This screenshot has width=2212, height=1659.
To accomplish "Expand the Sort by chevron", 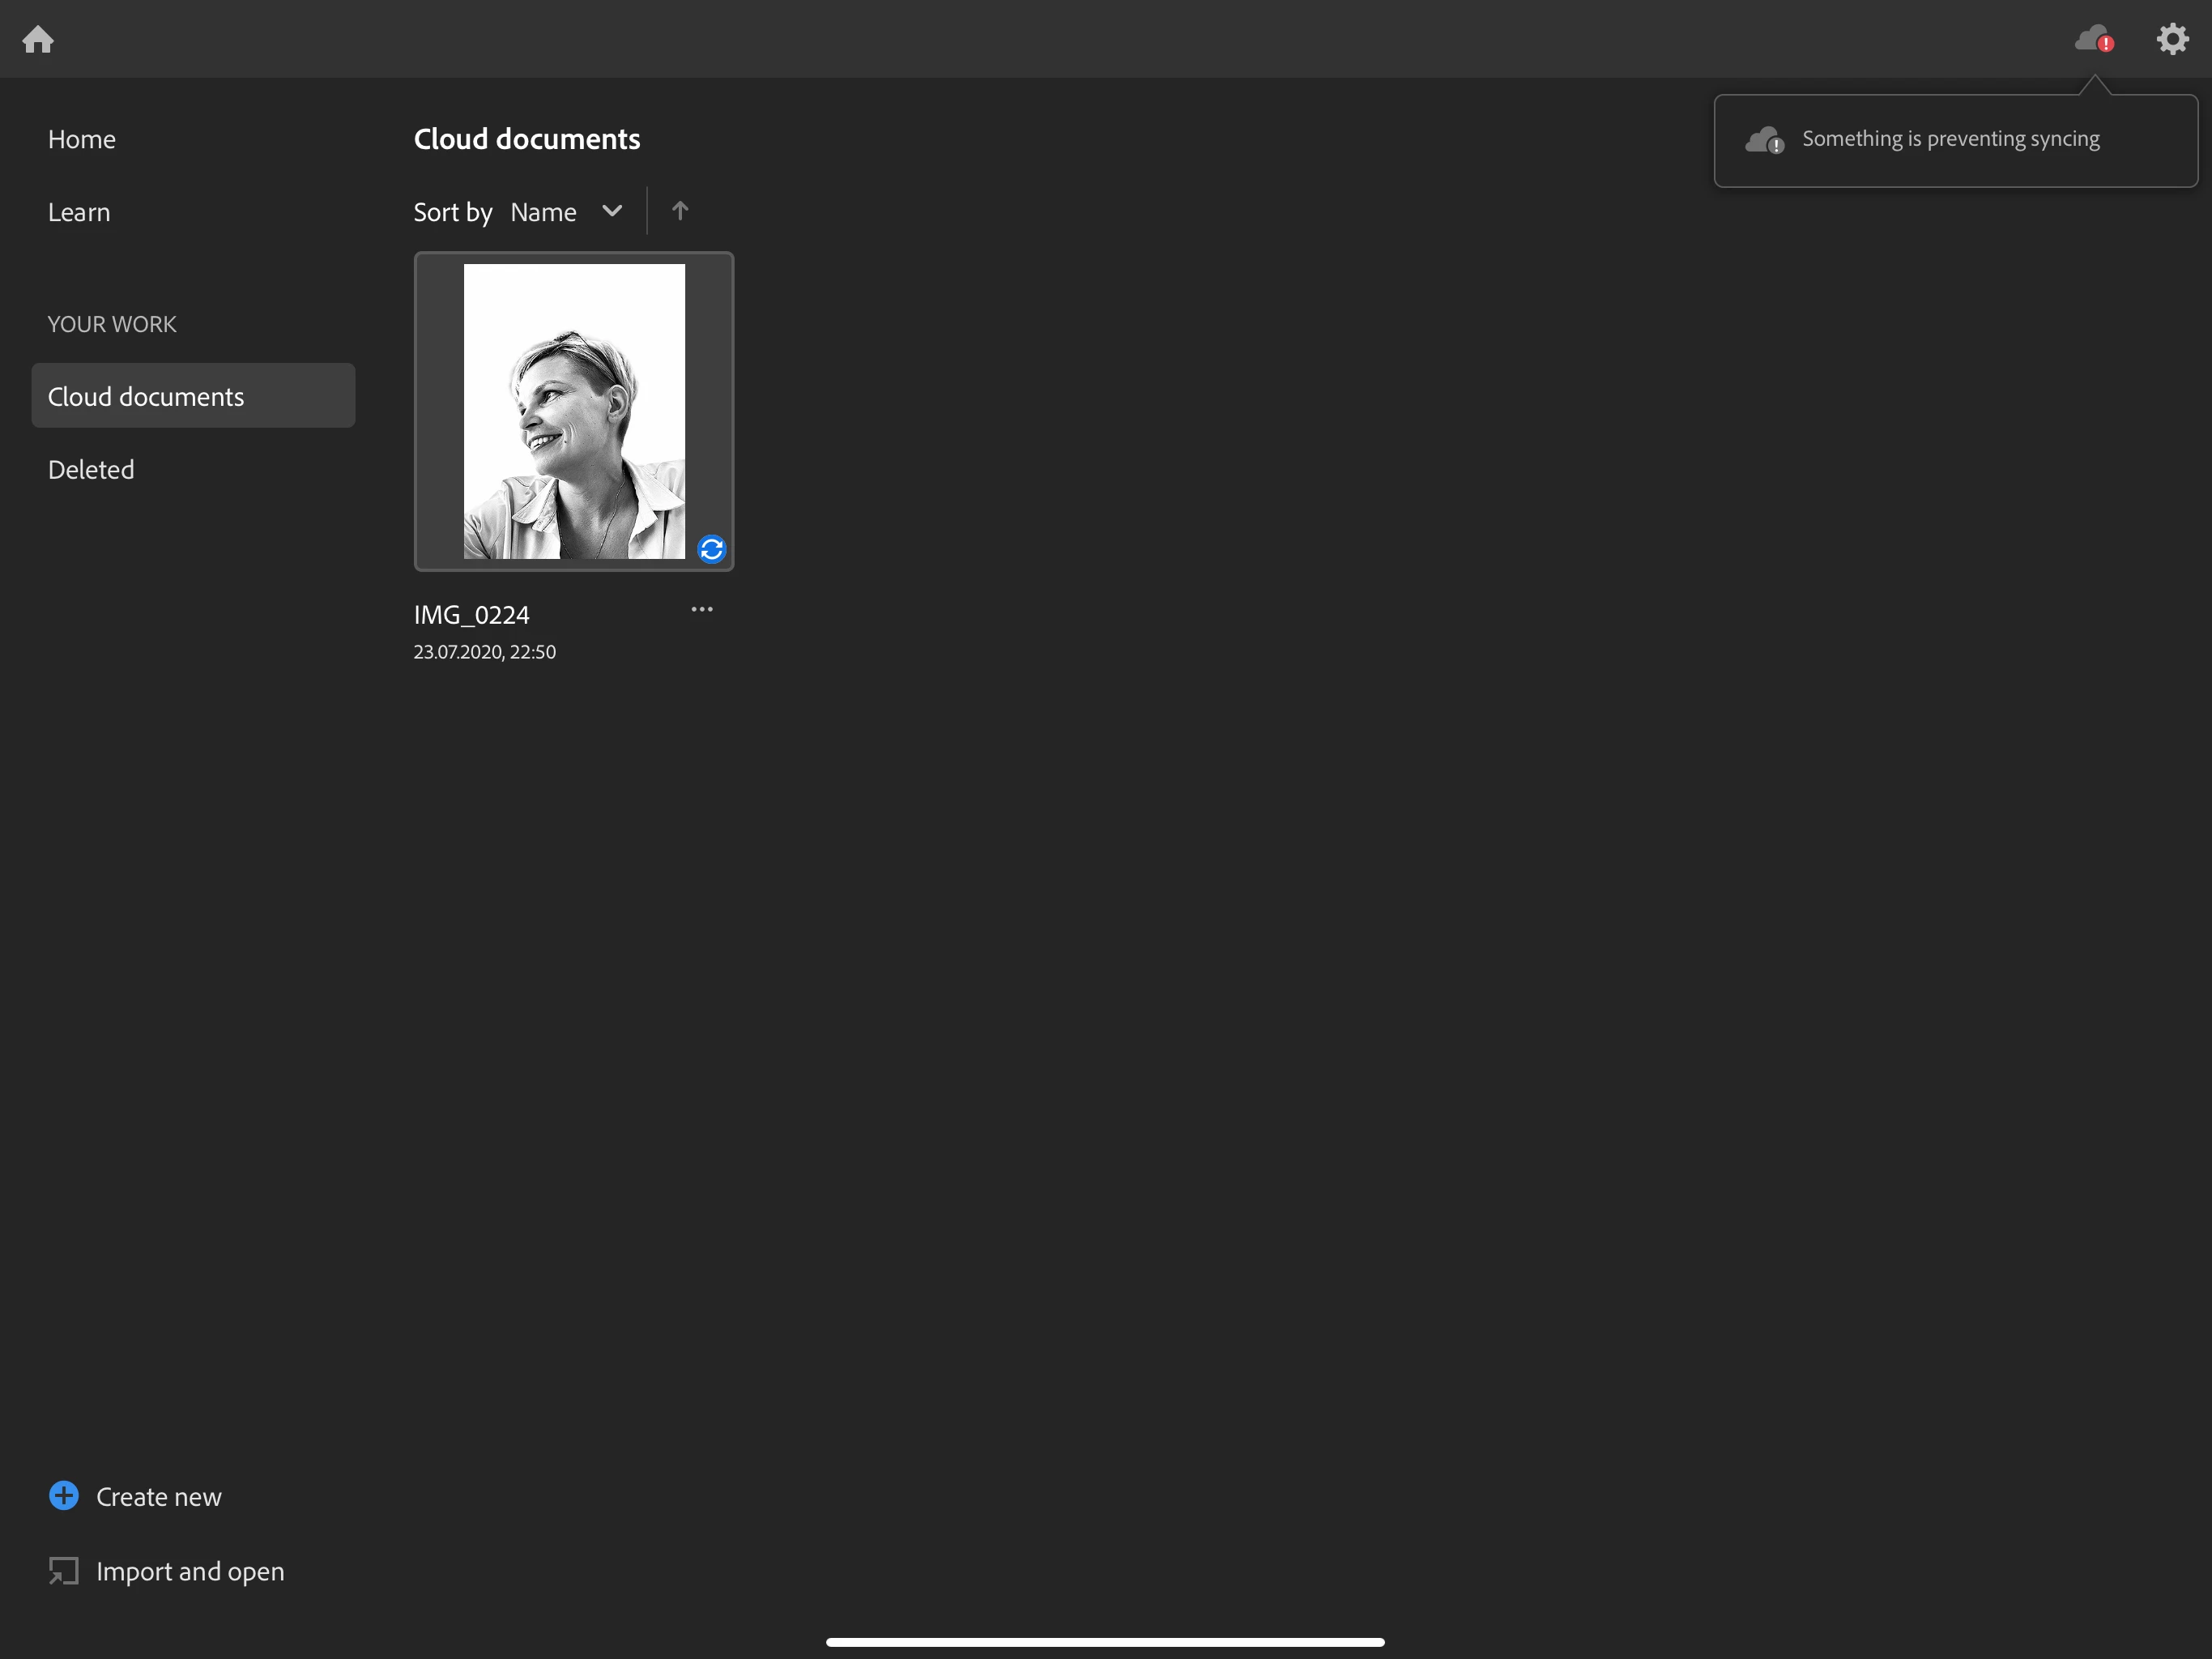I will click(x=612, y=211).
